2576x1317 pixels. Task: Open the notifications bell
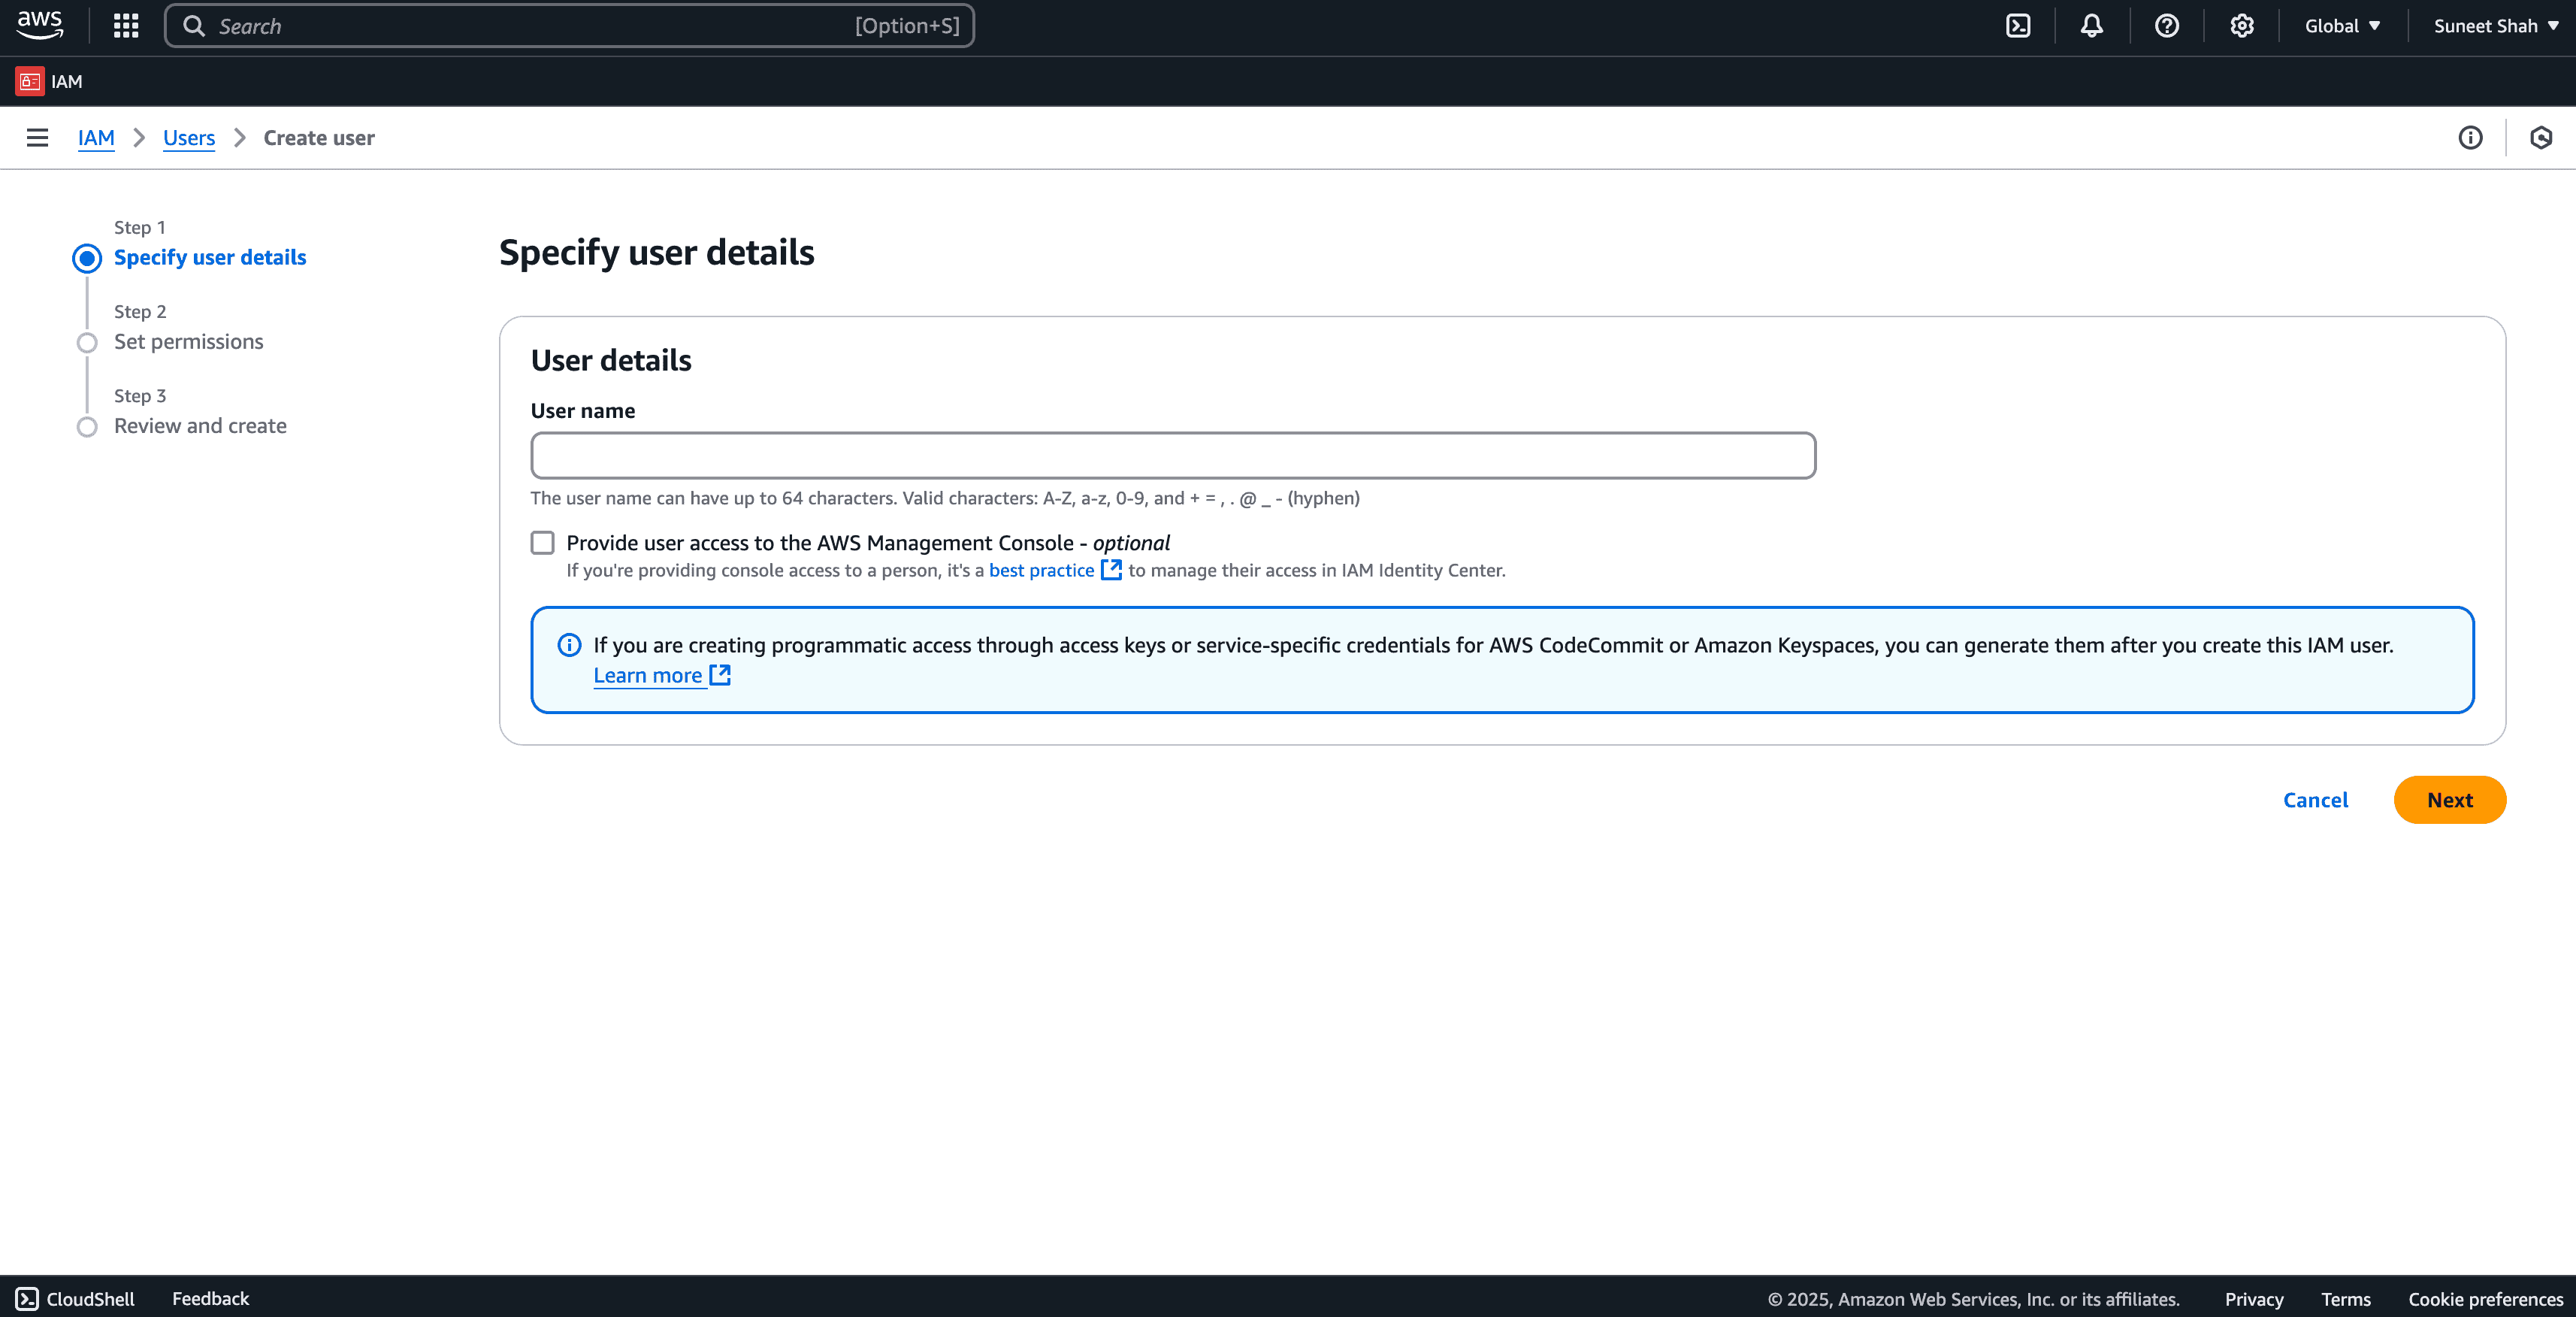2092,26
